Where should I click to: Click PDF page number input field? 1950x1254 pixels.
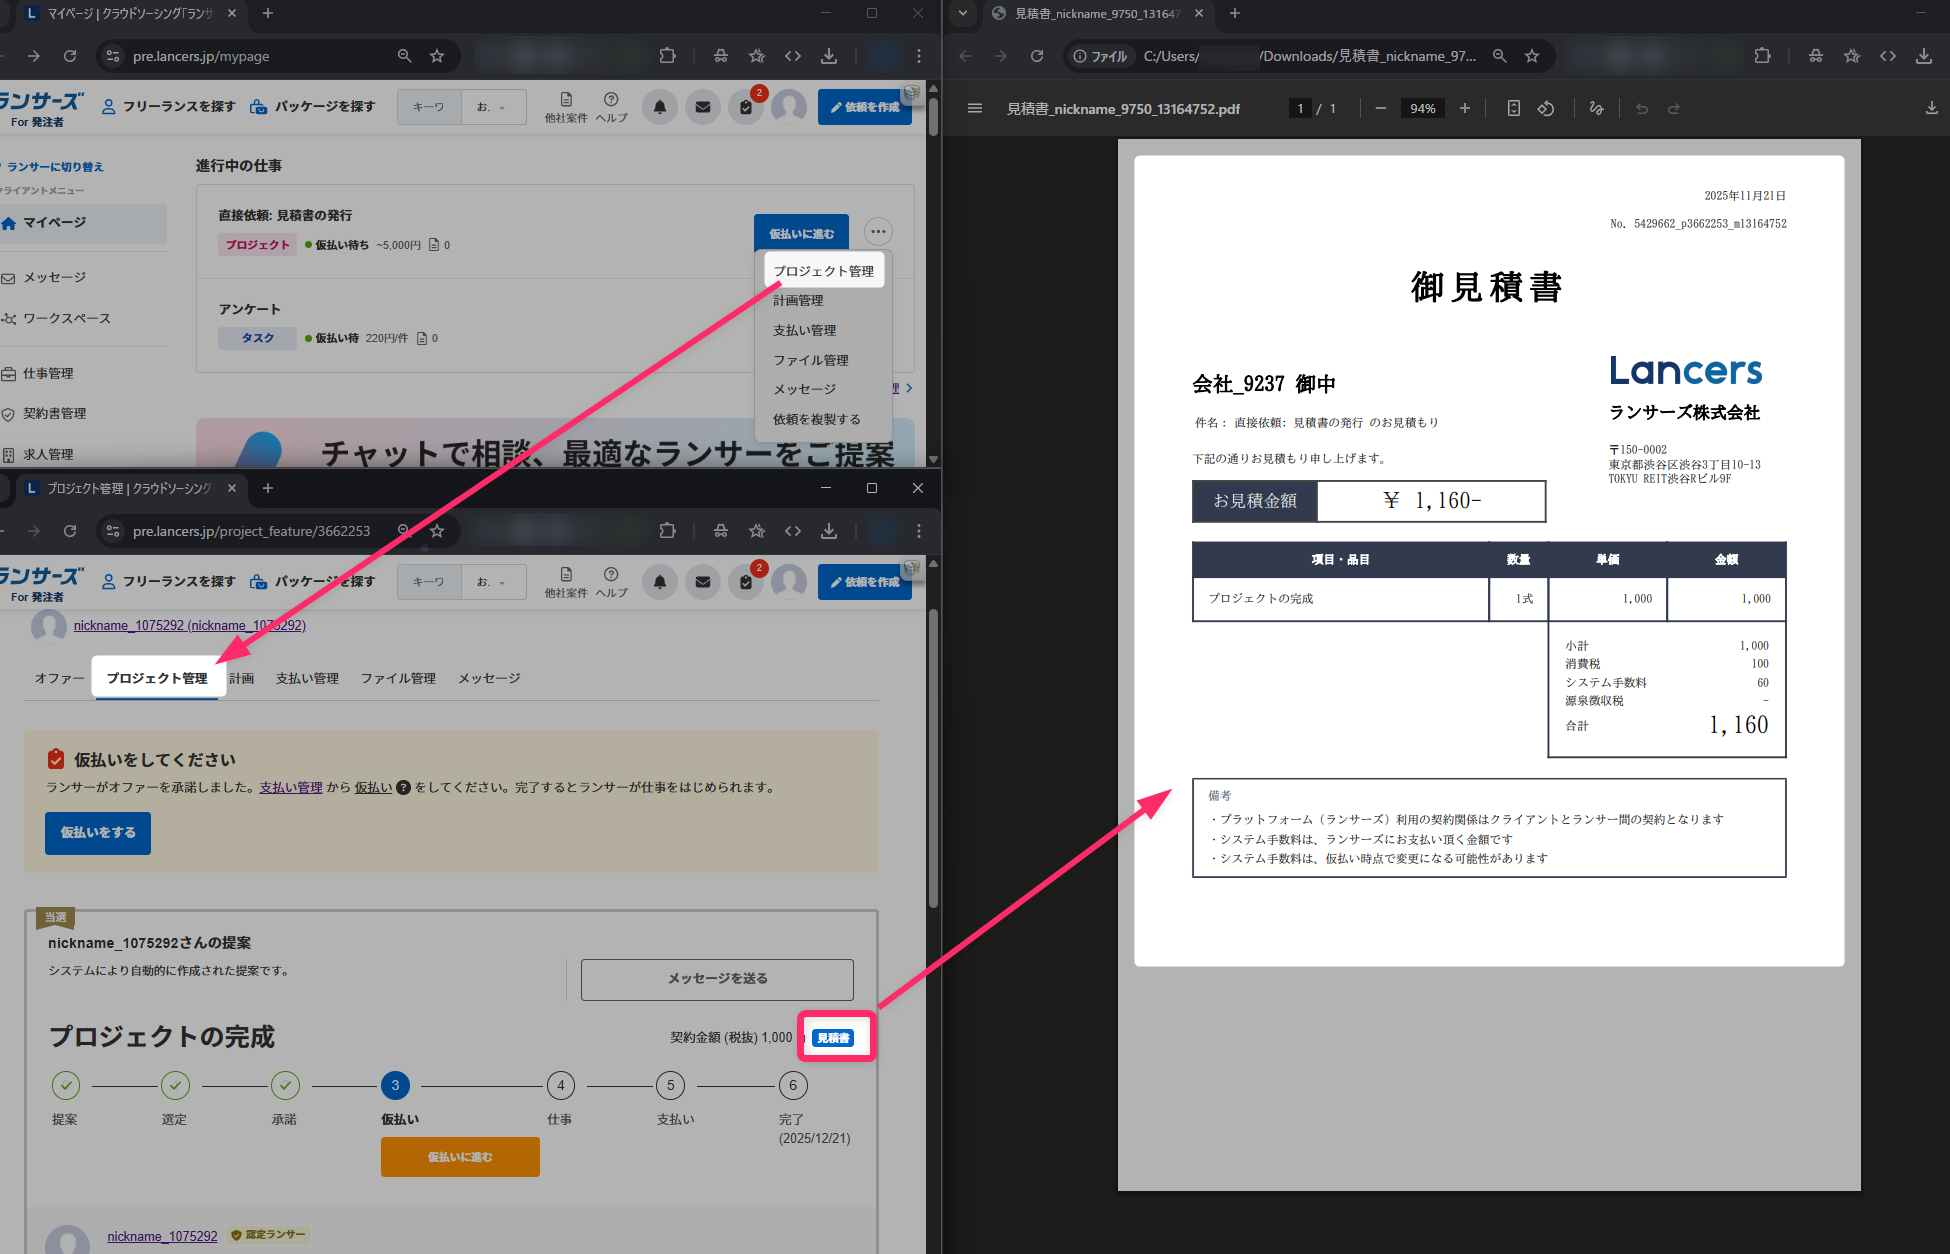[x=1300, y=108]
